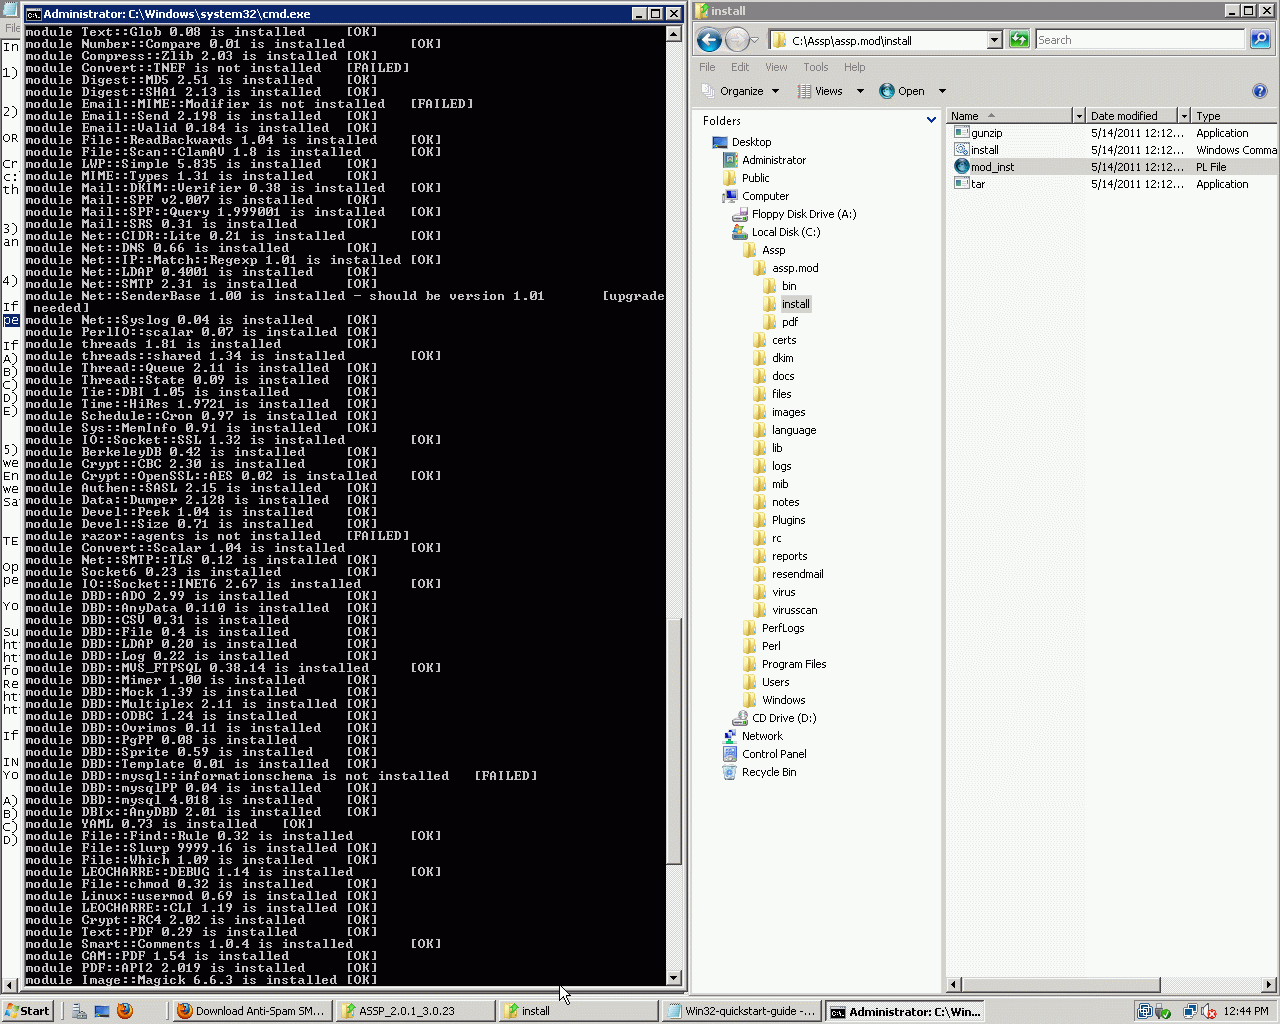Open the View menu in Explorer
The width and height of the screenshot is (1280, 1024).
[776, 67]
